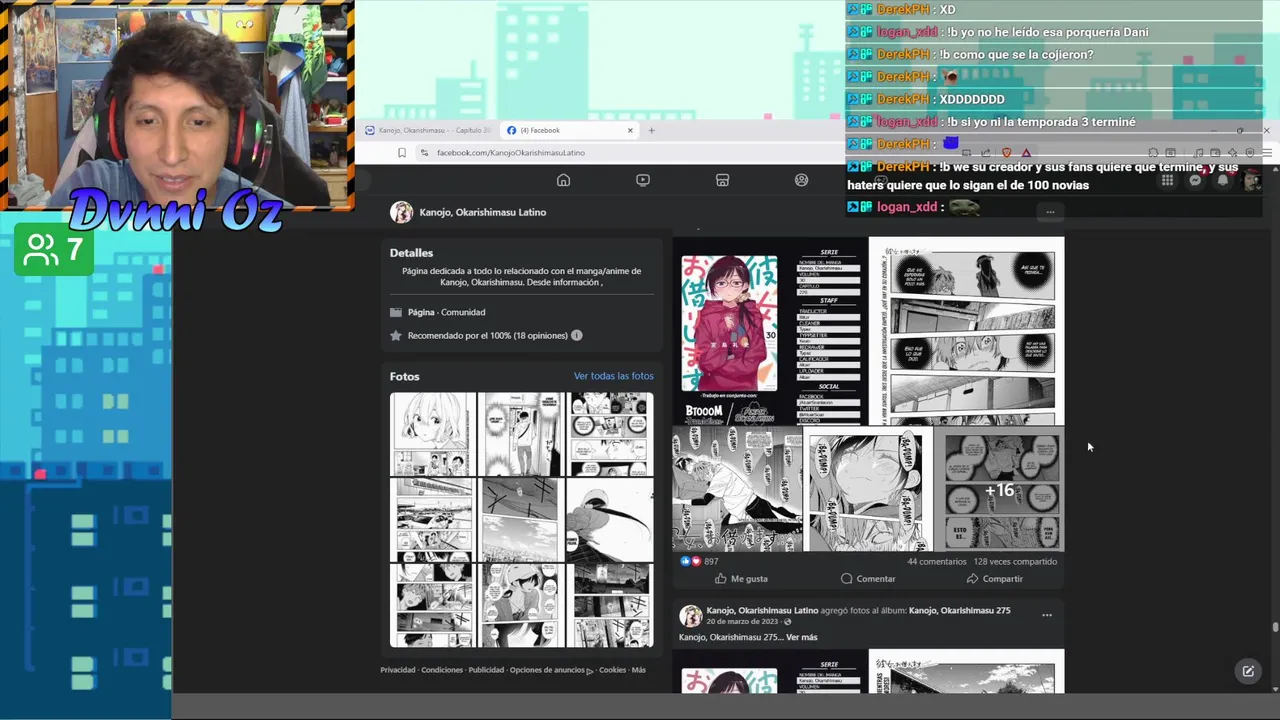The height and width of the screenshot is (720, 1280).
Task: Open options menu on the 275 post
Action: (x=1047, y=615)
